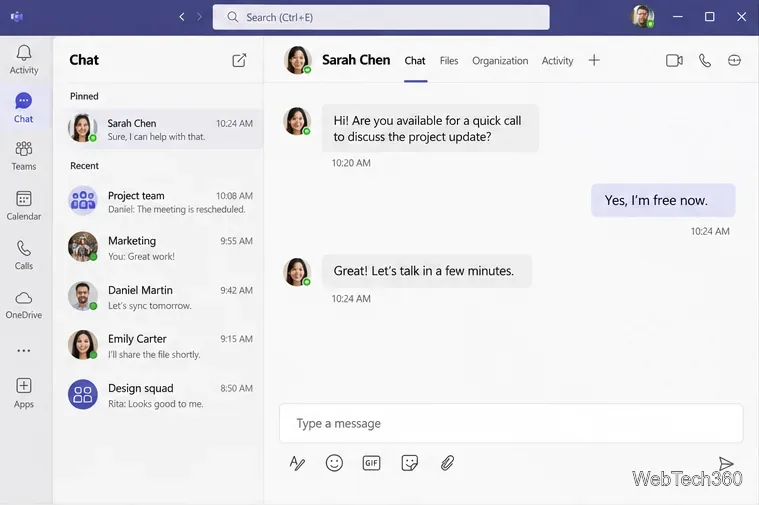Click the 10:20 AM message timestamp
759x505 pixels.
351,163
